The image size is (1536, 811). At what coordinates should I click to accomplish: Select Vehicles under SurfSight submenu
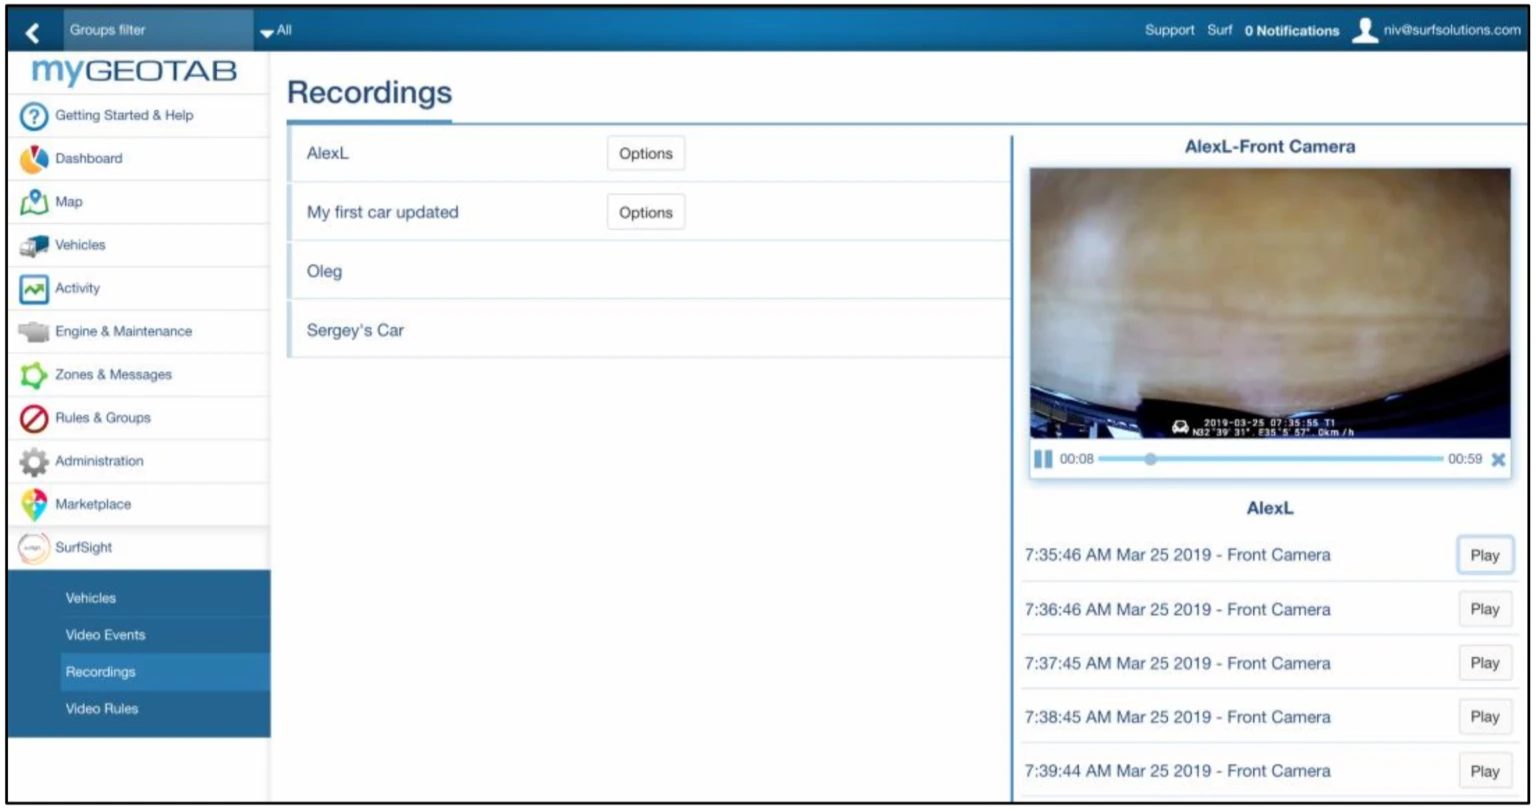point(166,598)
